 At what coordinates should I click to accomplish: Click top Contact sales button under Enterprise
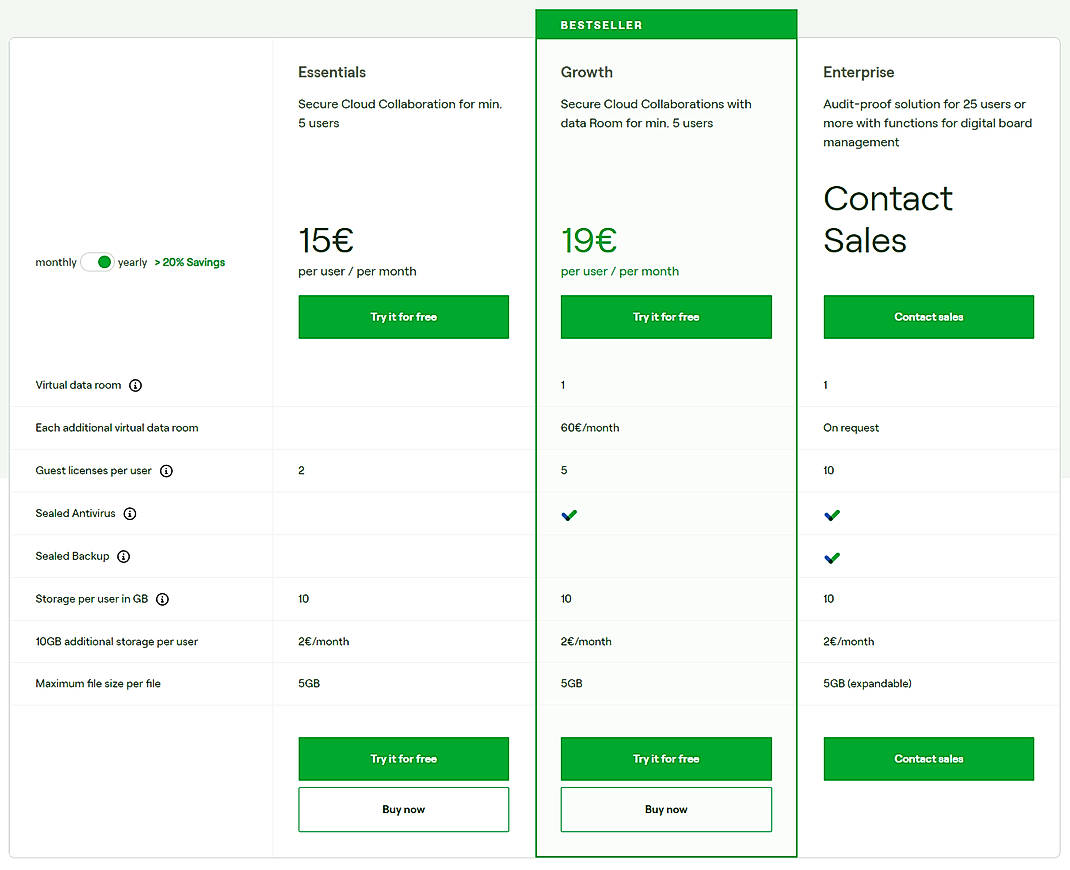tap(929, 317)
